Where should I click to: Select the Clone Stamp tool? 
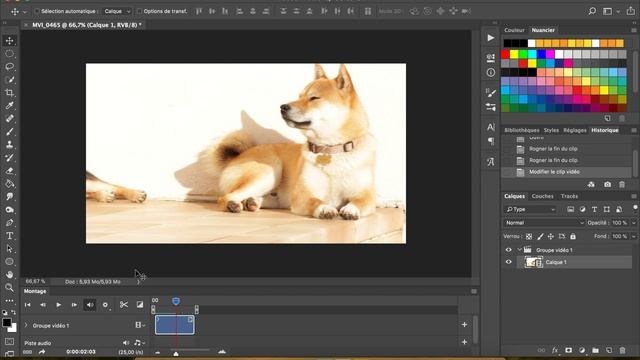click(x=9, y=144)
